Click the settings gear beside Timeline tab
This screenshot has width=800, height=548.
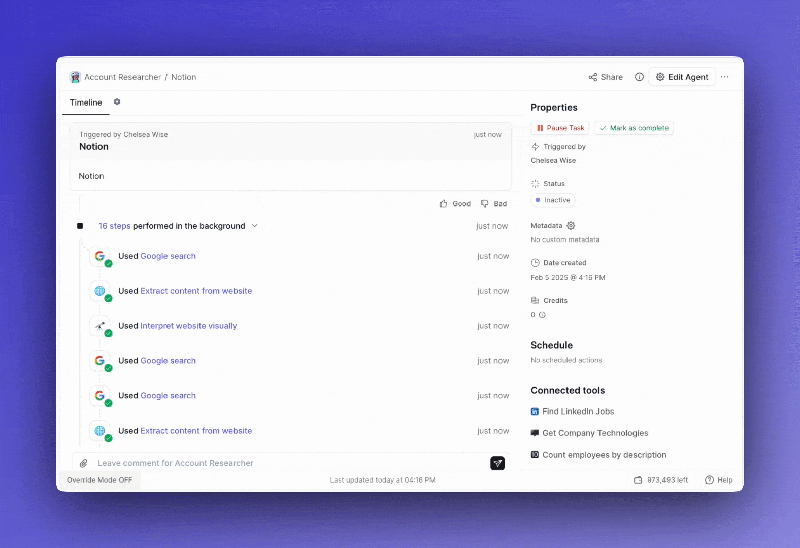click(x=117, y=102)
